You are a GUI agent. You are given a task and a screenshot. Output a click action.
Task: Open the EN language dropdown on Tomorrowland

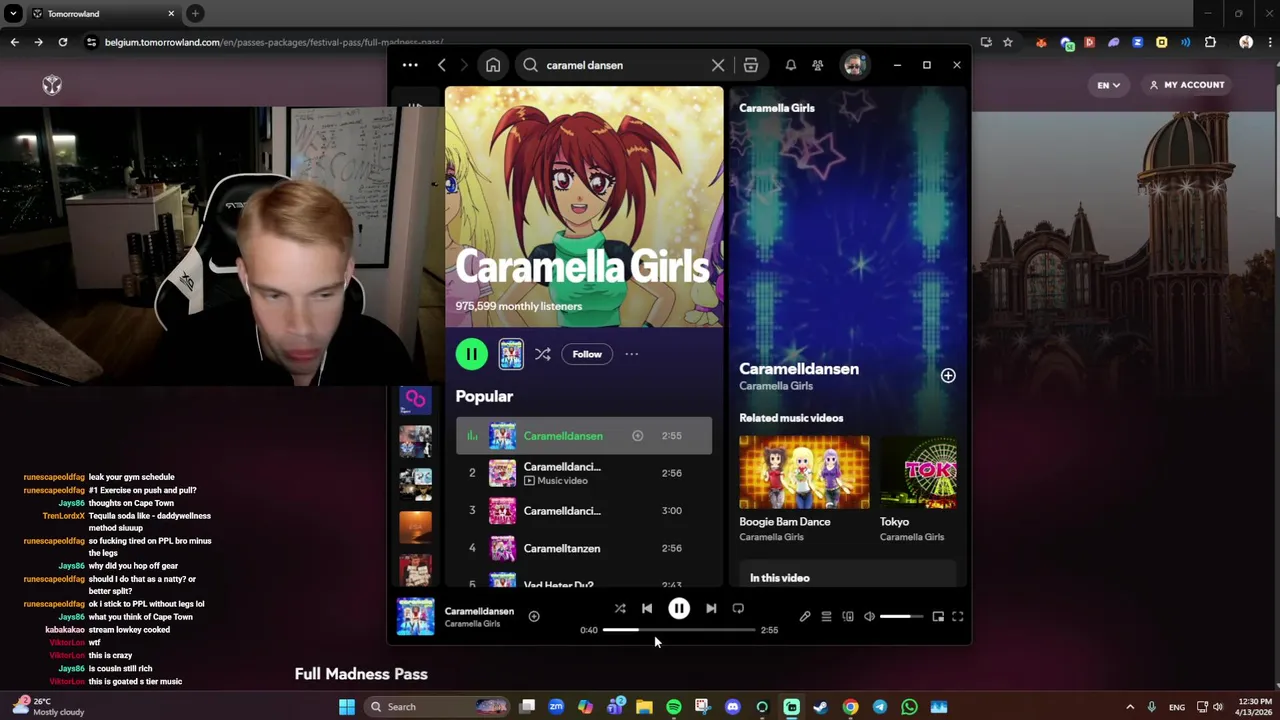click(x=1108, y=85)
